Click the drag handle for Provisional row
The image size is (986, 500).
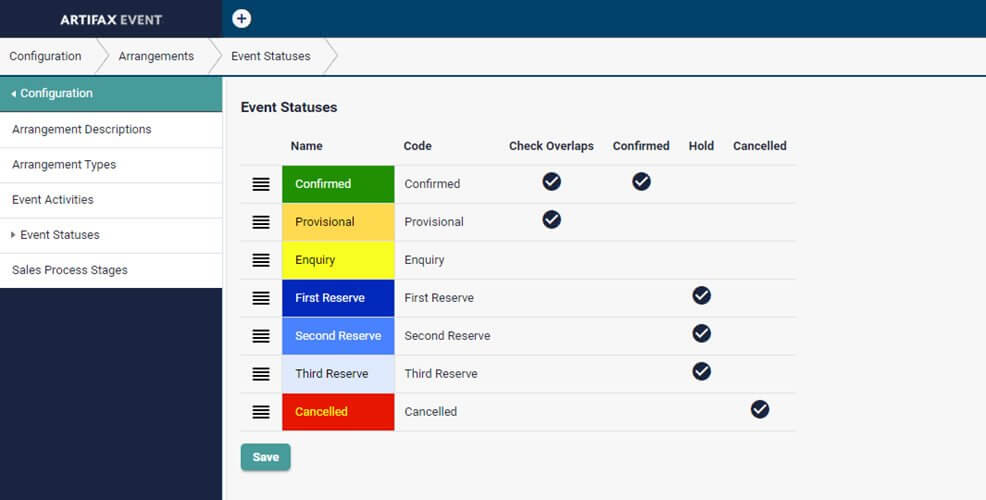261,222
